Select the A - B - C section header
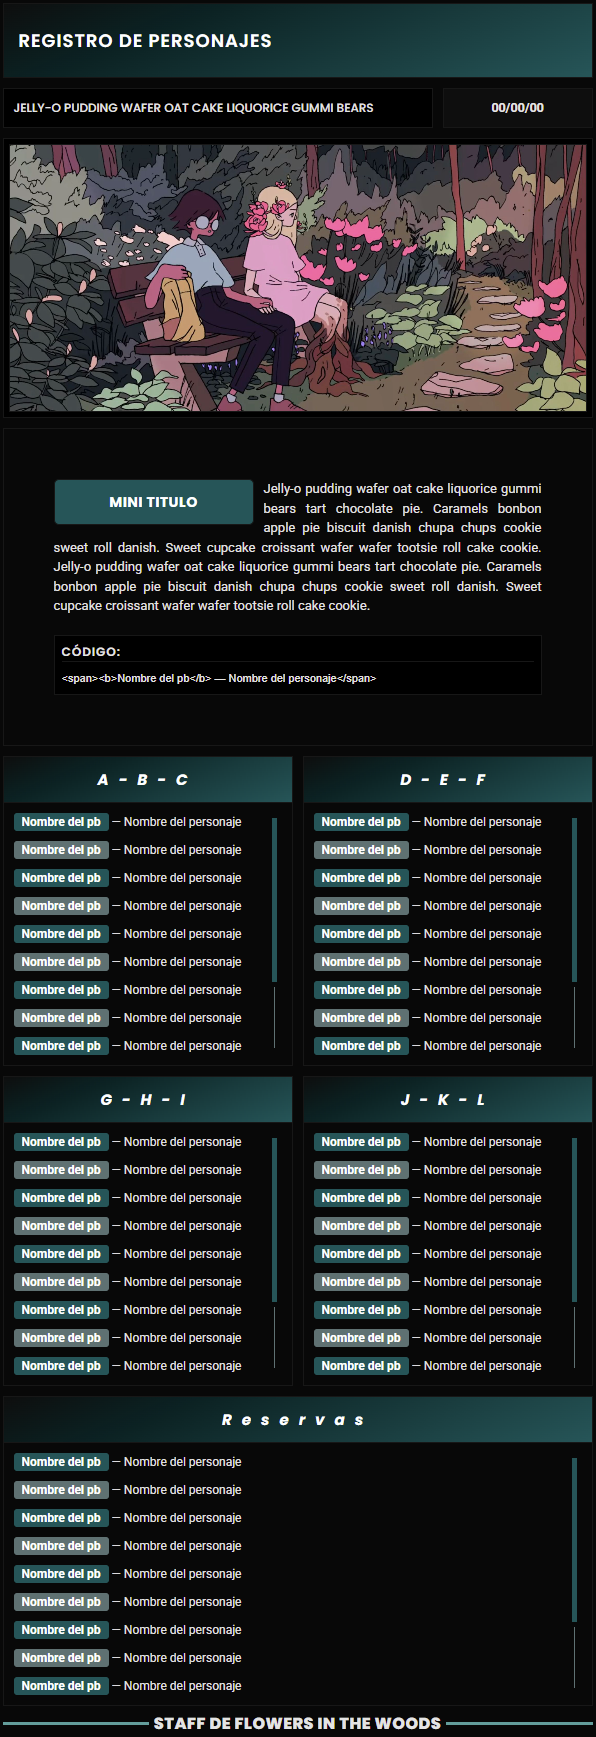 pos(148,780)
